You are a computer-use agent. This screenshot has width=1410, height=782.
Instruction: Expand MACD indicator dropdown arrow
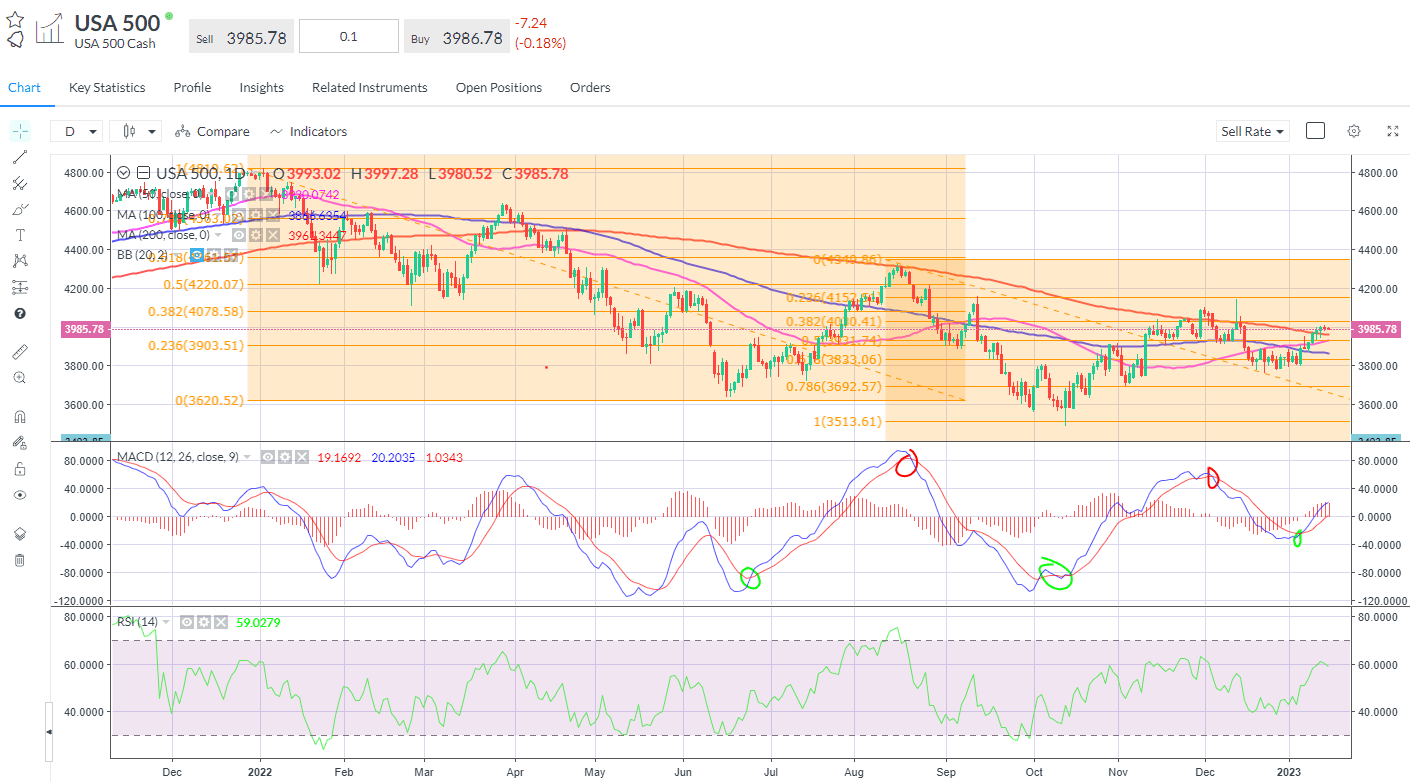(x=247, y=457)
